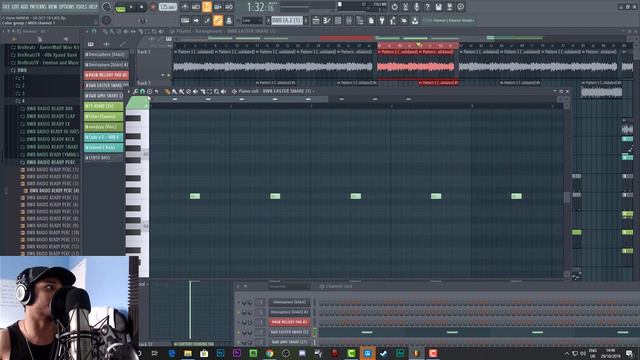This screenshot has height=360, width=640.
Task: Toggle mute LED on first Omnisphere channel
Action: pos(239,302)
